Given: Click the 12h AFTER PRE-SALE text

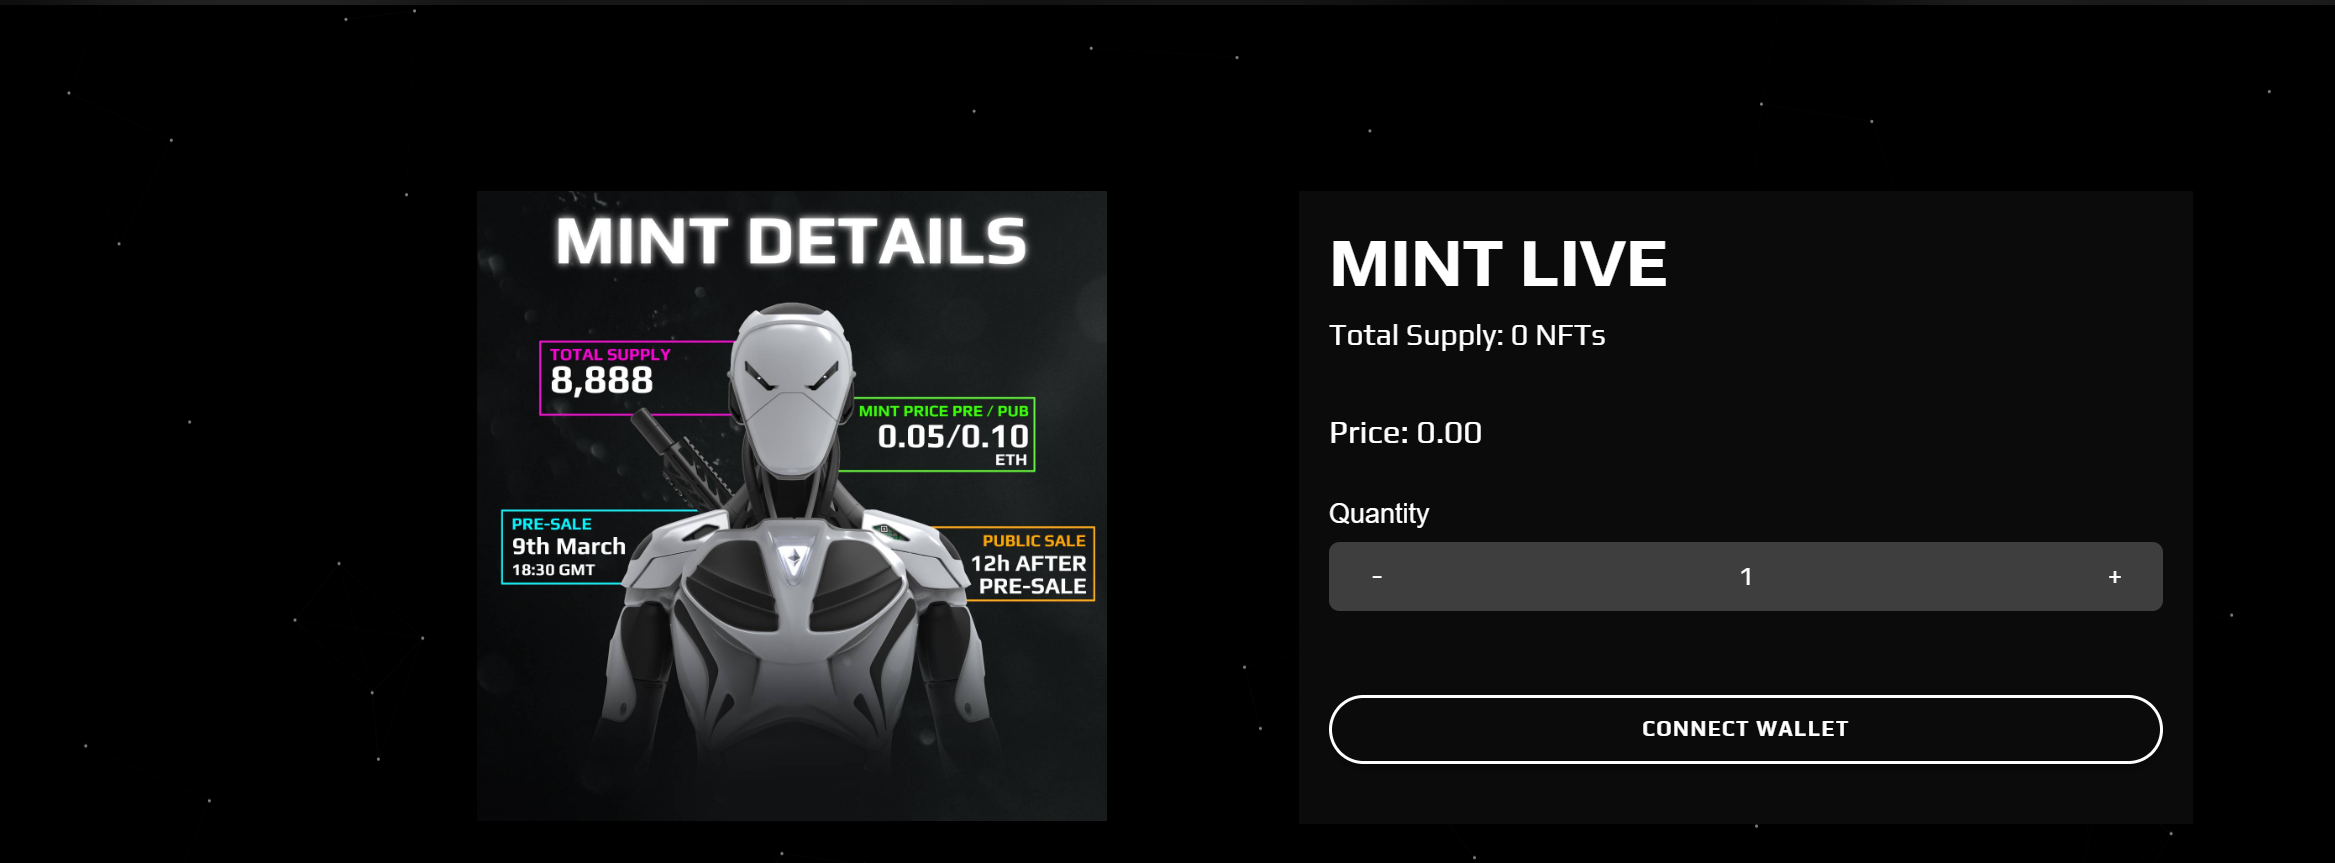Looking at the screenshot, I should pyautogui.click(x=1029, y=575).
